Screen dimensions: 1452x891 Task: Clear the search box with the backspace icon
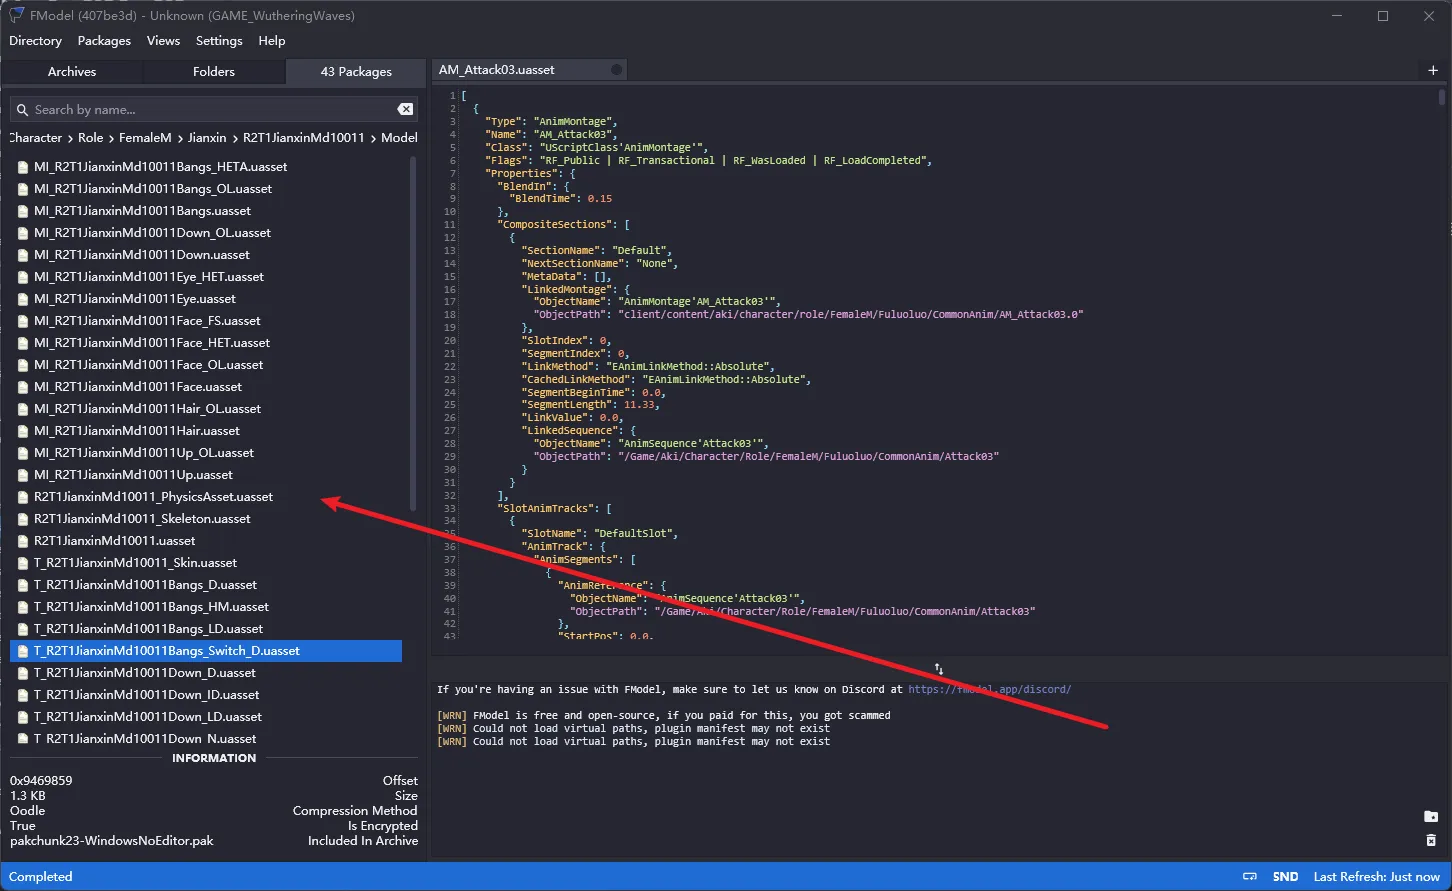click(405, 109)
